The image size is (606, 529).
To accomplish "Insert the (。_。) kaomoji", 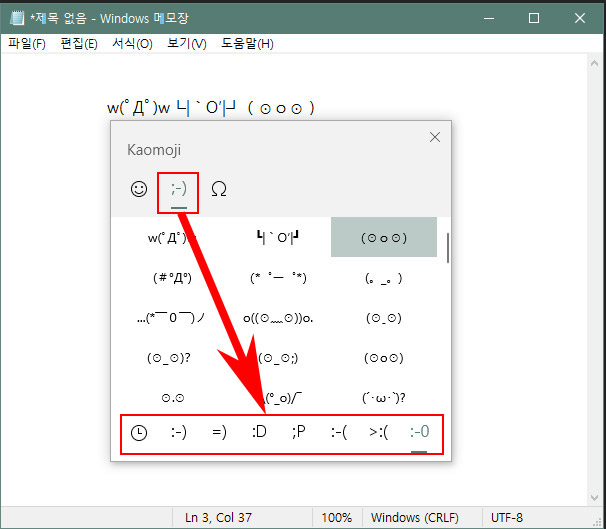I will point(384,279).
